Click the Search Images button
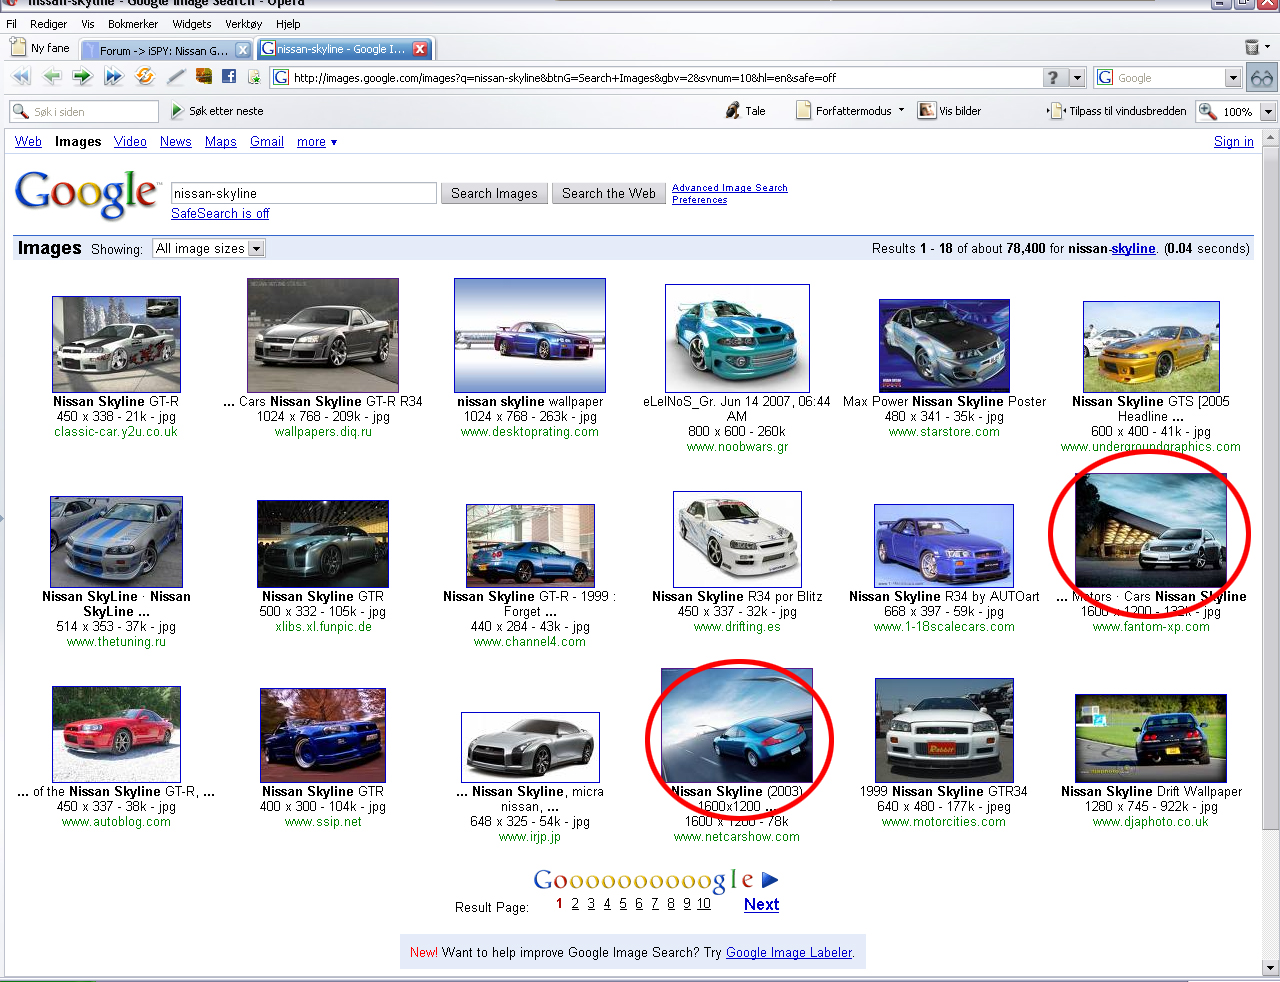The height and width of the screenshot is (982, 1280). tap(494, 193)
